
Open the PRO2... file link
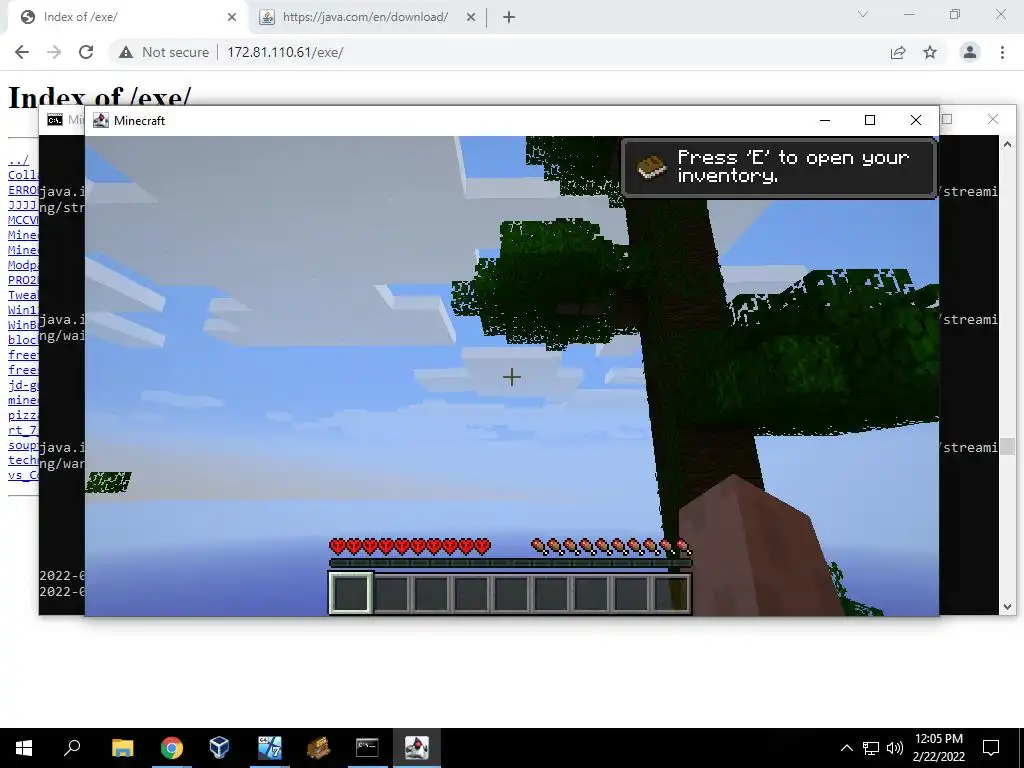pos(23,280)
